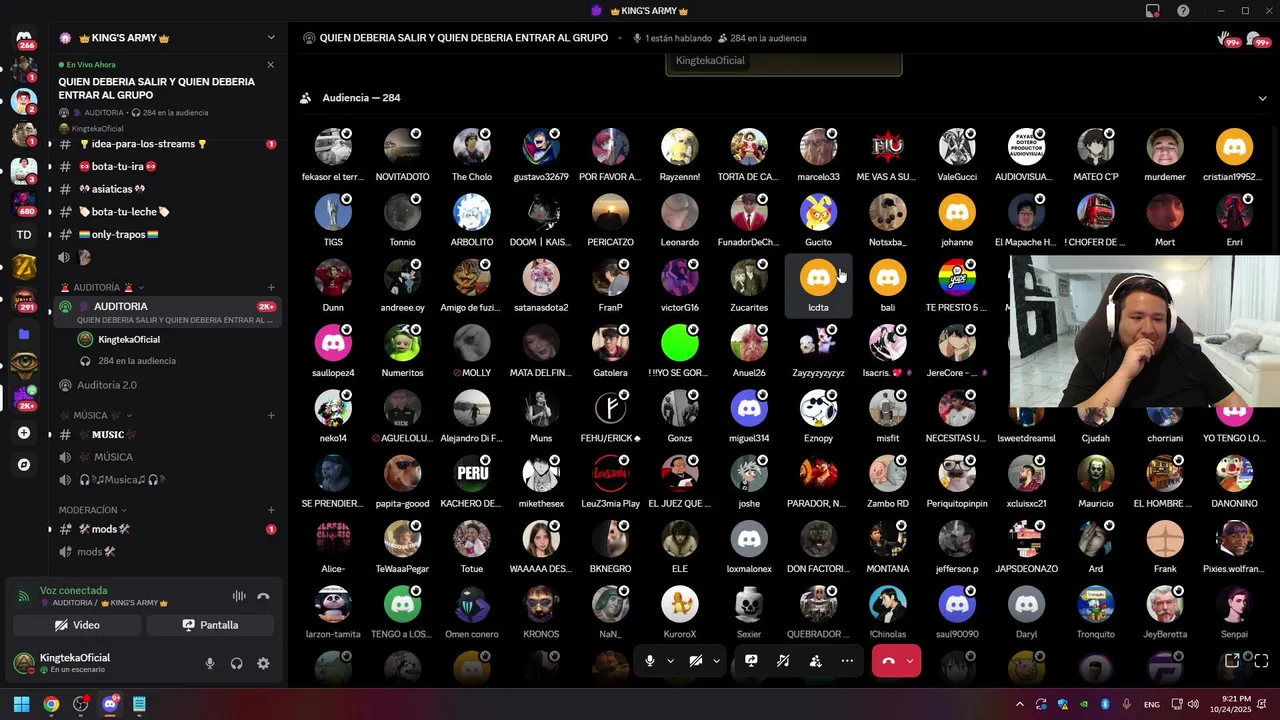Toggle camera in bottom call toolbar

click(x=696, y=661)
